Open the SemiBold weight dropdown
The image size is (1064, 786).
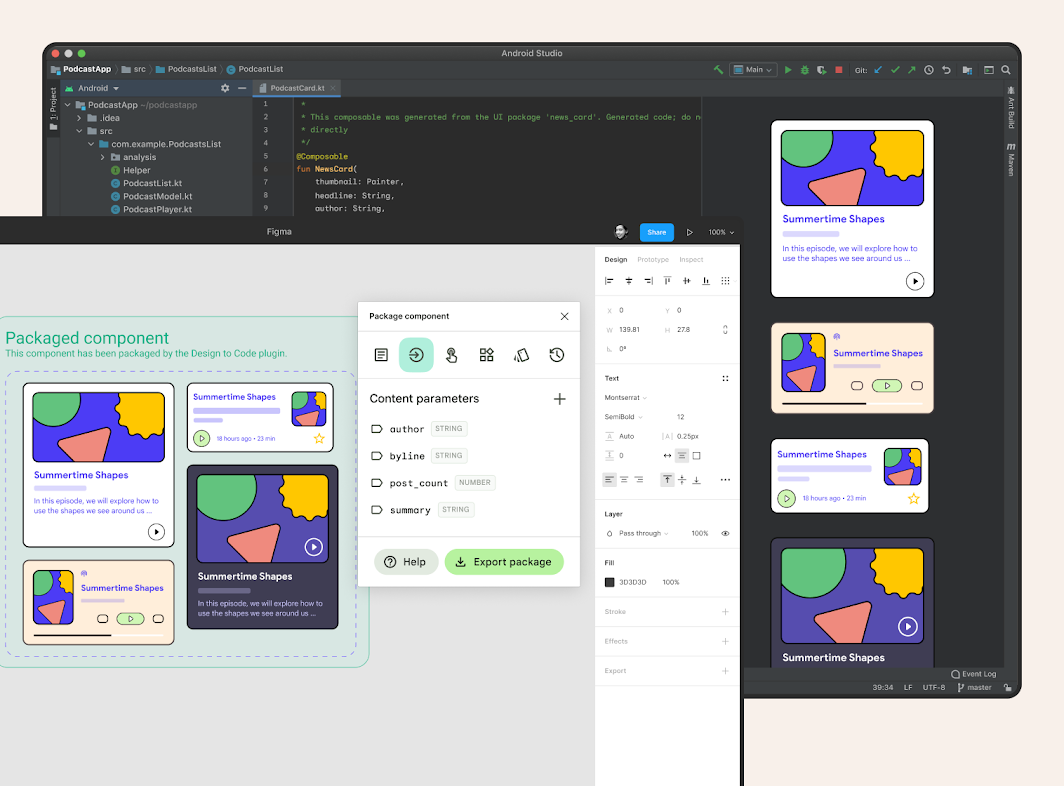coord(623,417)
